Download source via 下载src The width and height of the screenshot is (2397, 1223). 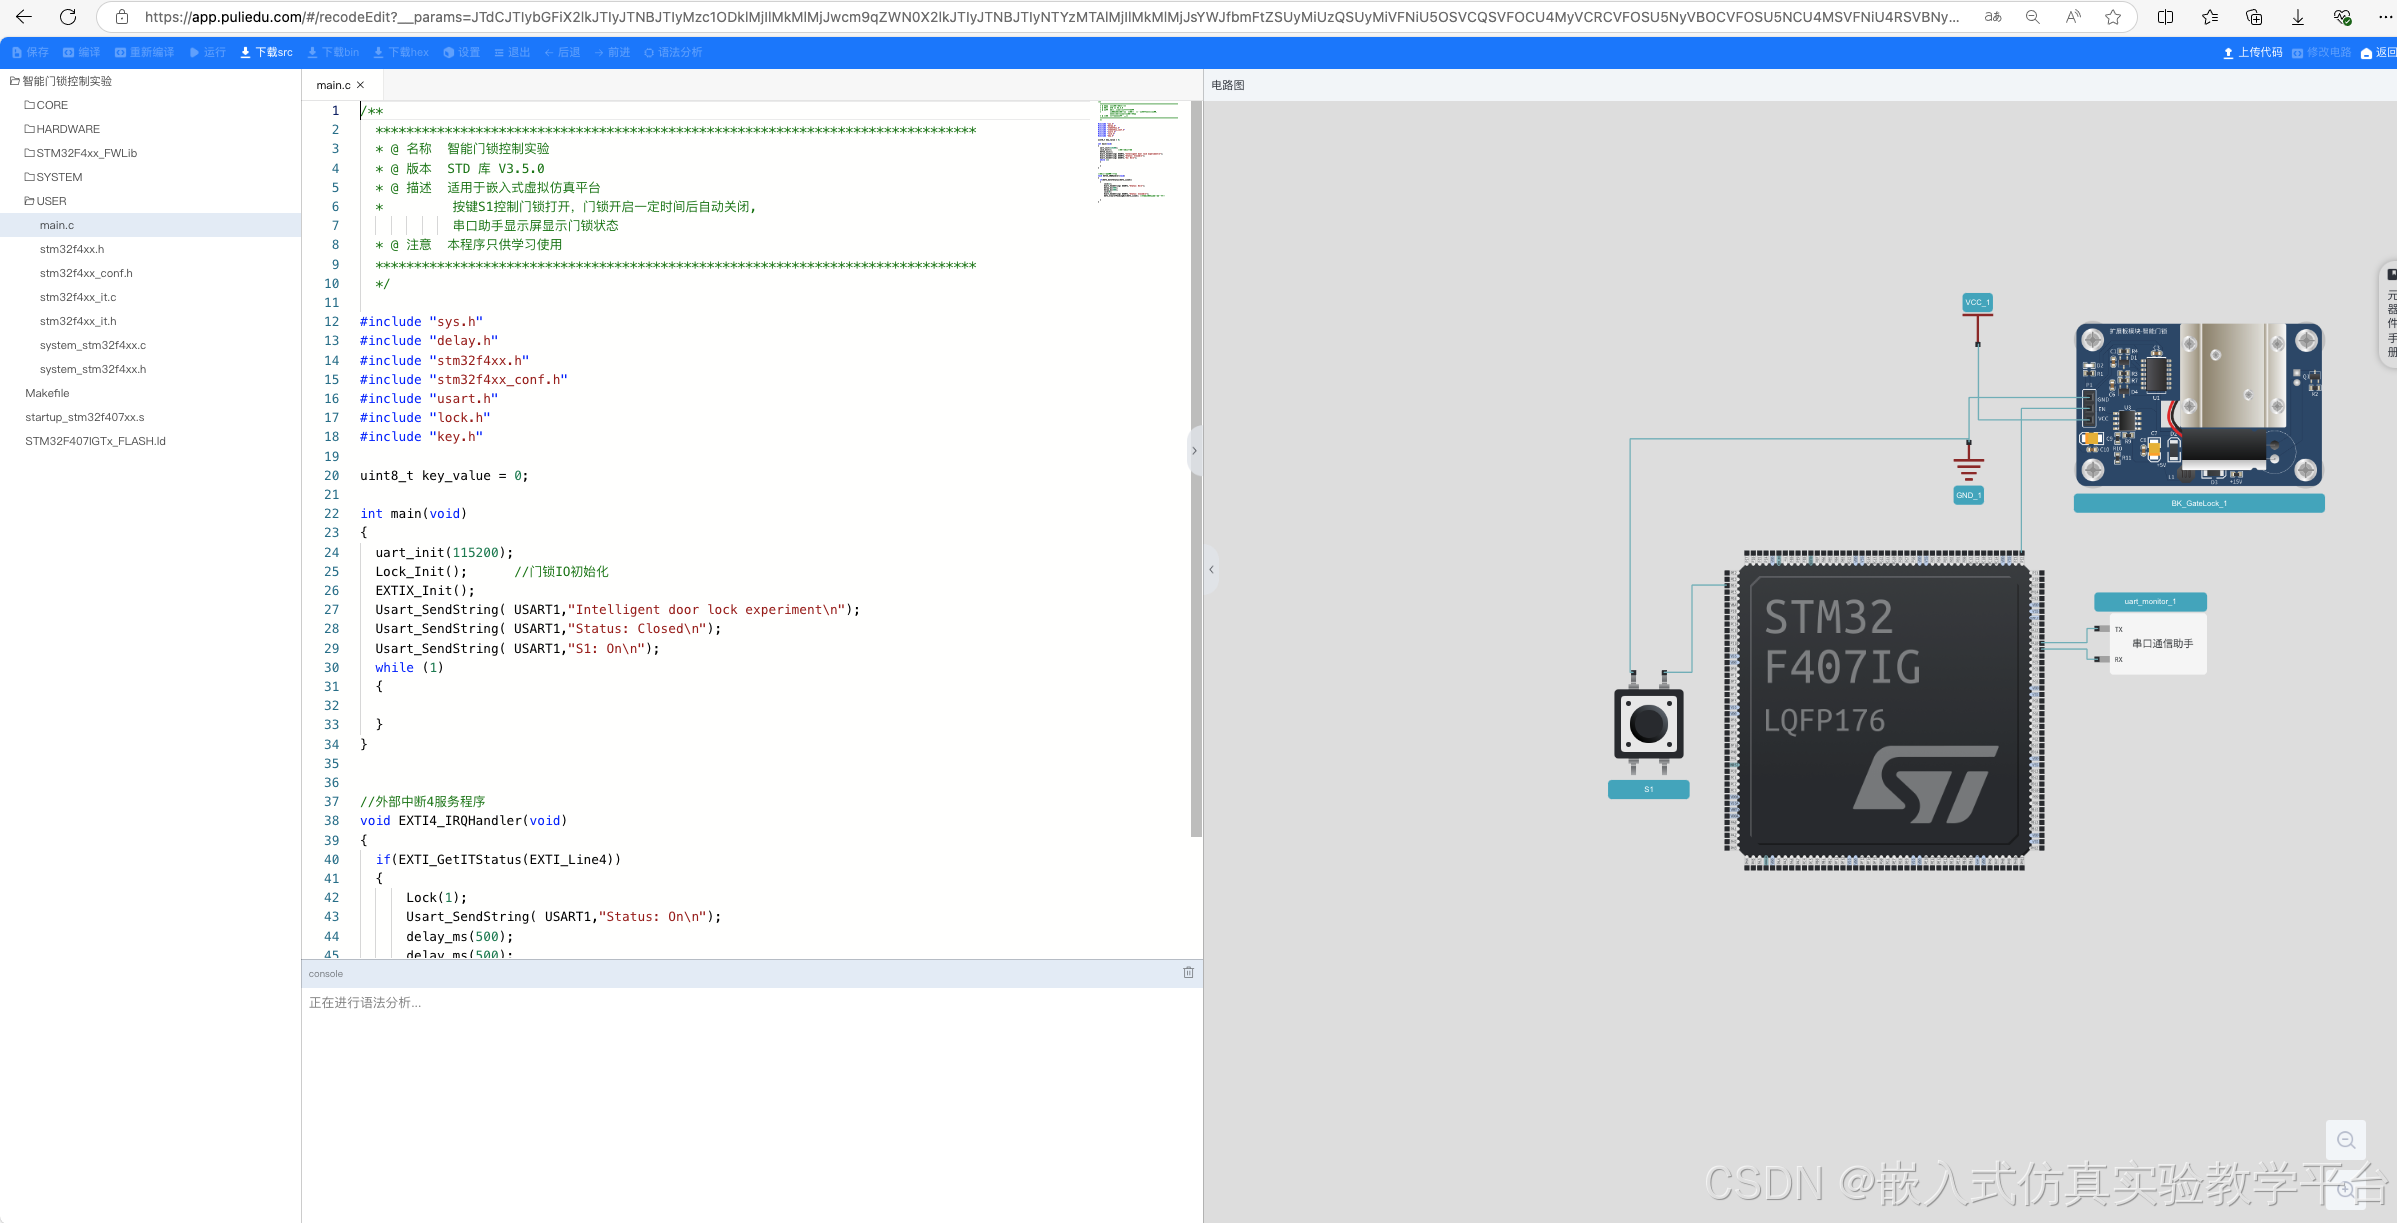pyautogui.click(x=267, y=52)
